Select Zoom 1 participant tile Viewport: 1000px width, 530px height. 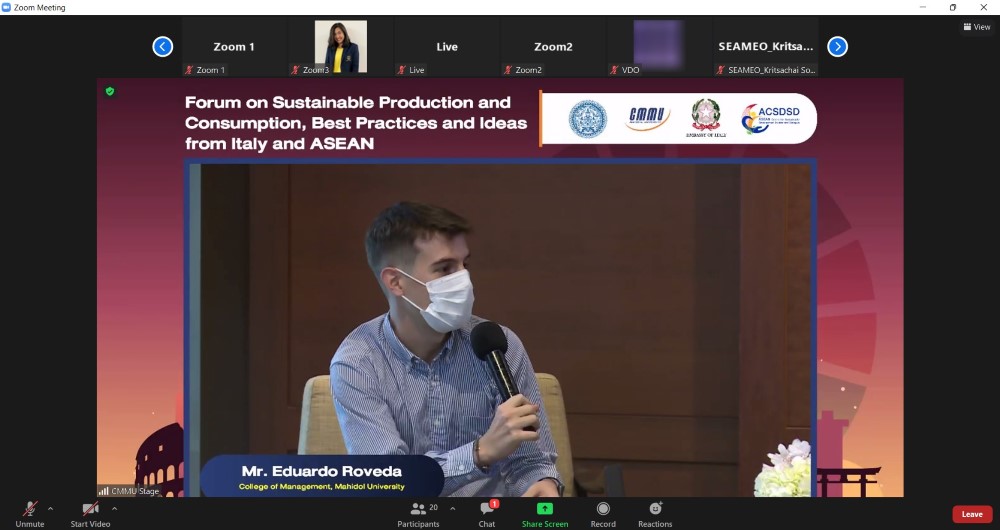click(x=234, y=47)
